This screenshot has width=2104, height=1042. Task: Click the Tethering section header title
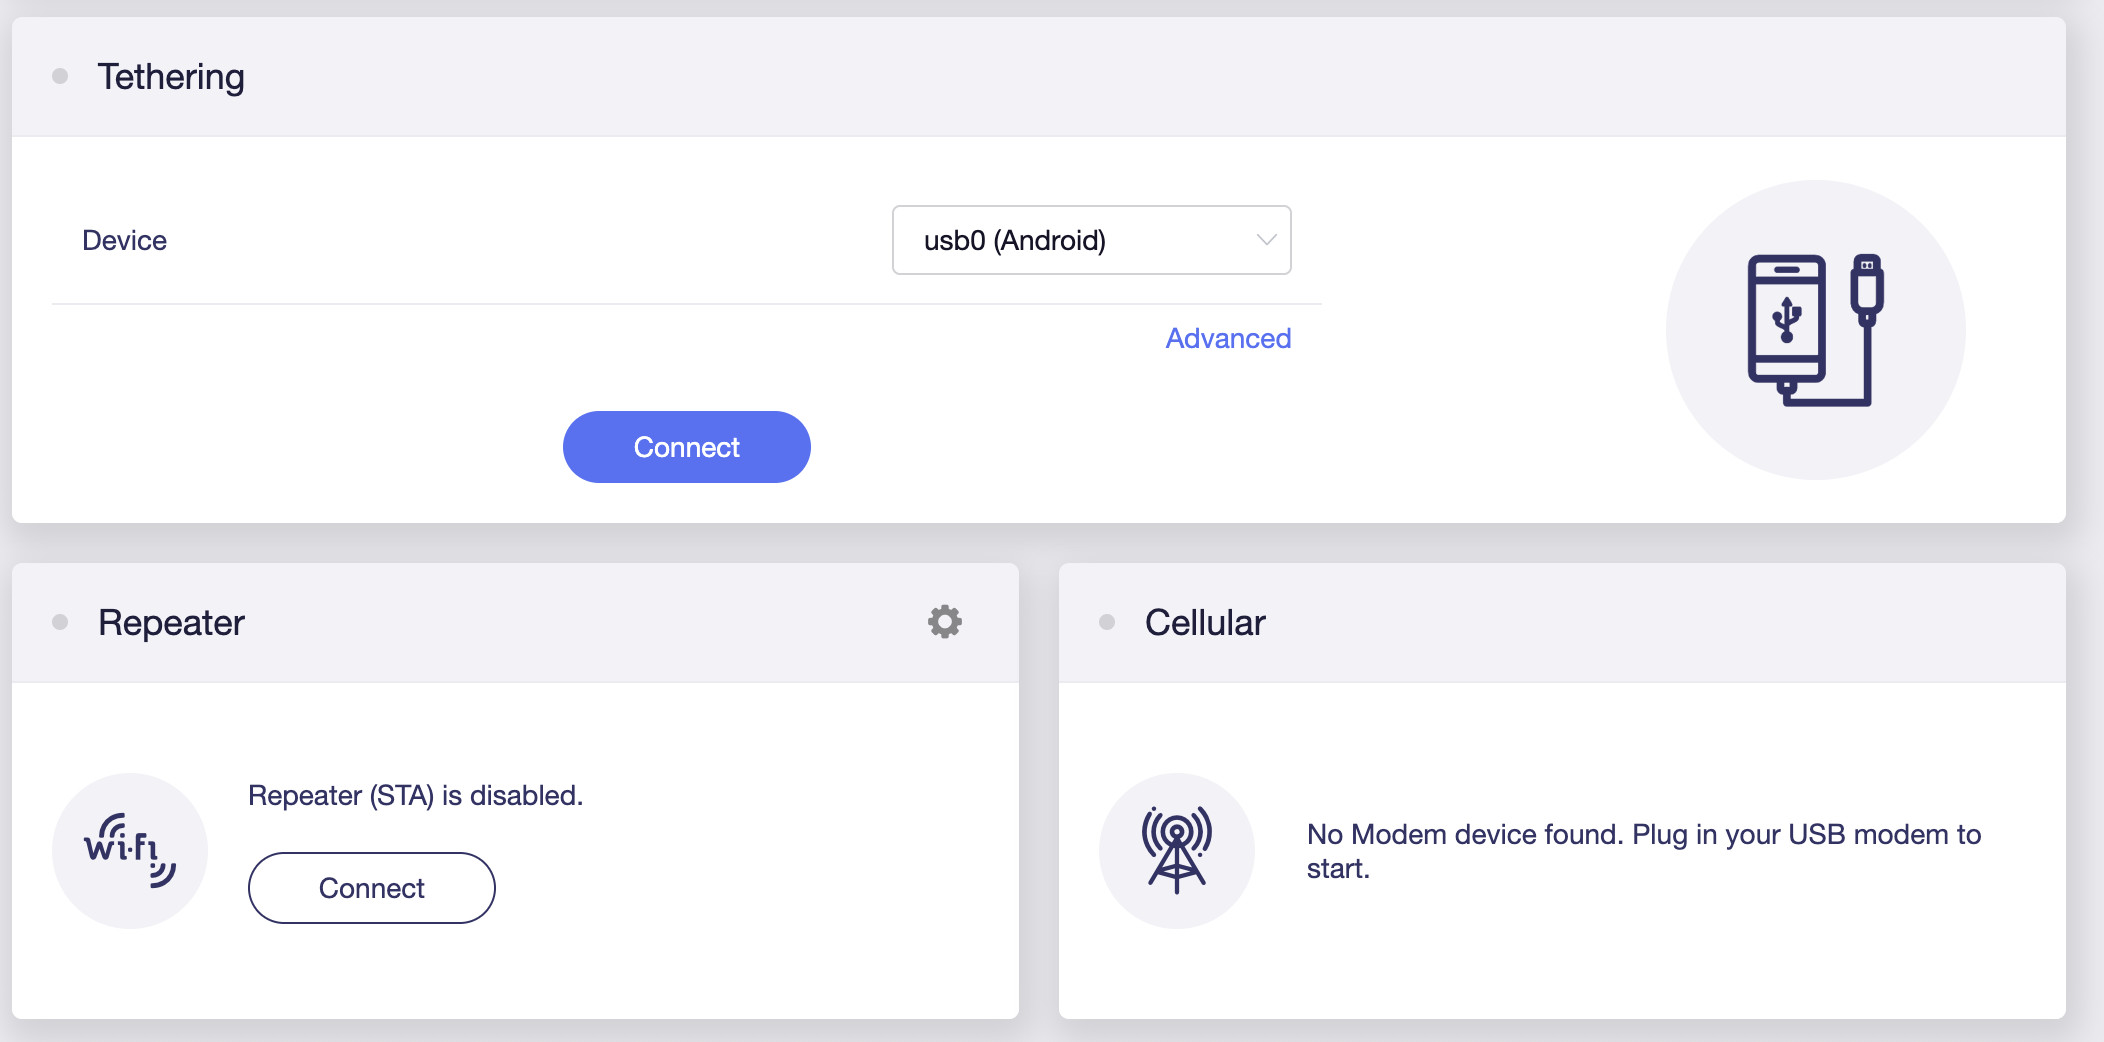[171, 77]
